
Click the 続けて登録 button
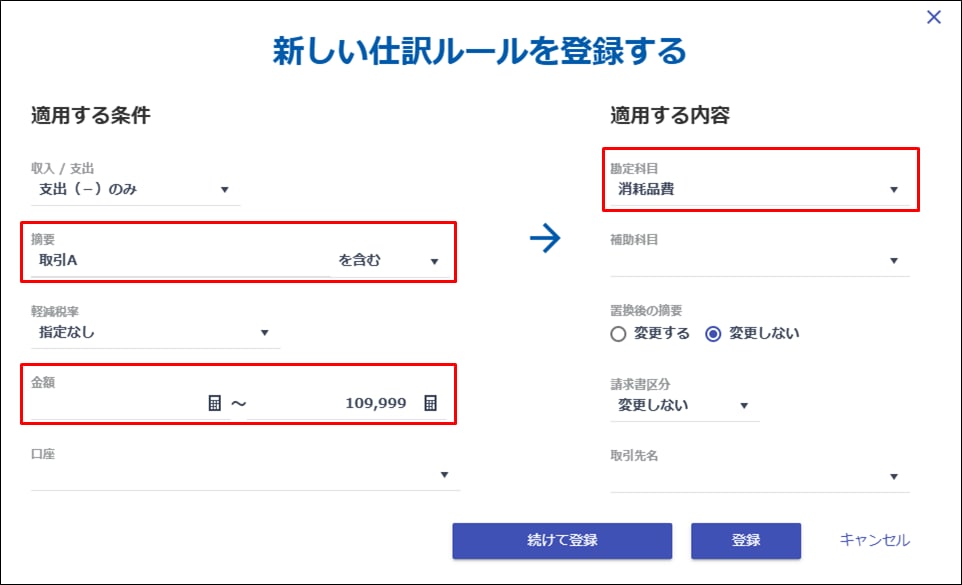coord(562,541)
